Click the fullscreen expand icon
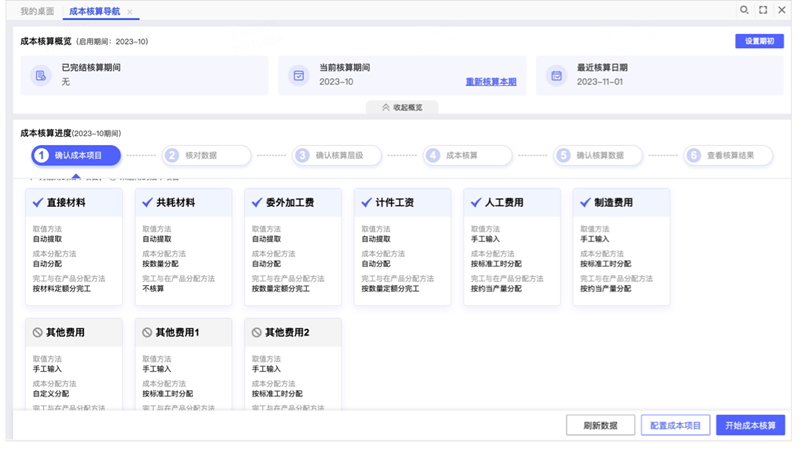This screenshot has width=800, height=449. (x=763, y=10)
